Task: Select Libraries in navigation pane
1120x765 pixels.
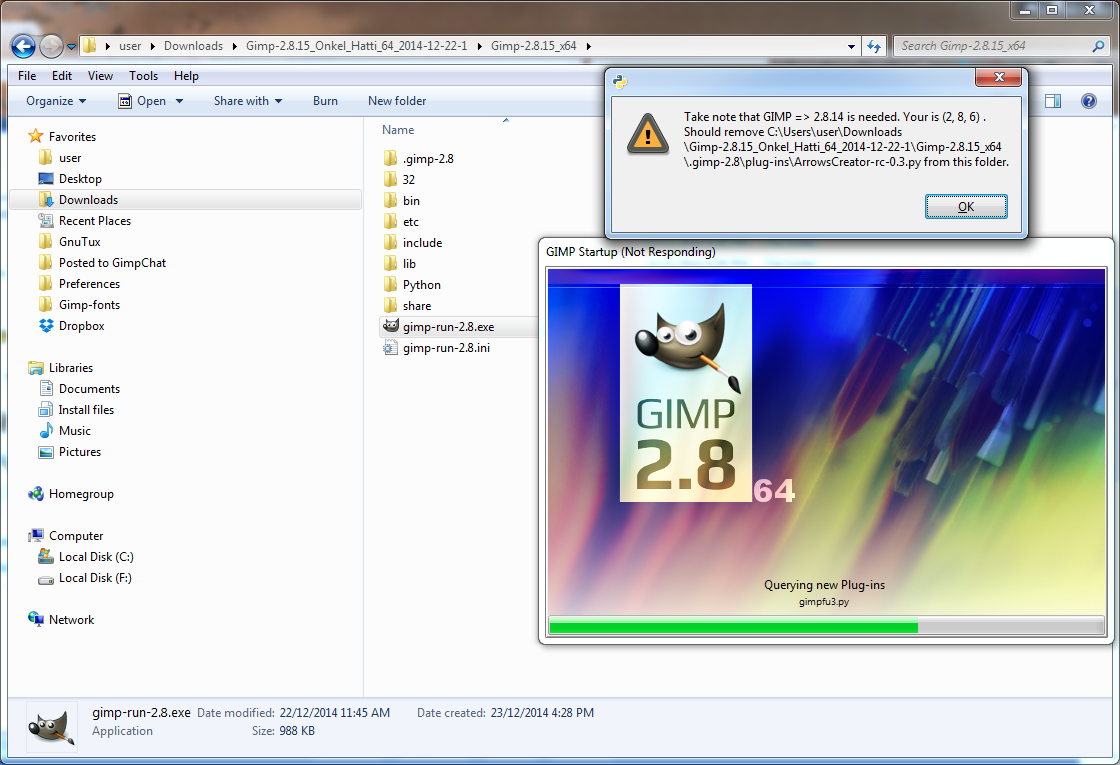Action: pyautogui.click(x=71, y=368)
